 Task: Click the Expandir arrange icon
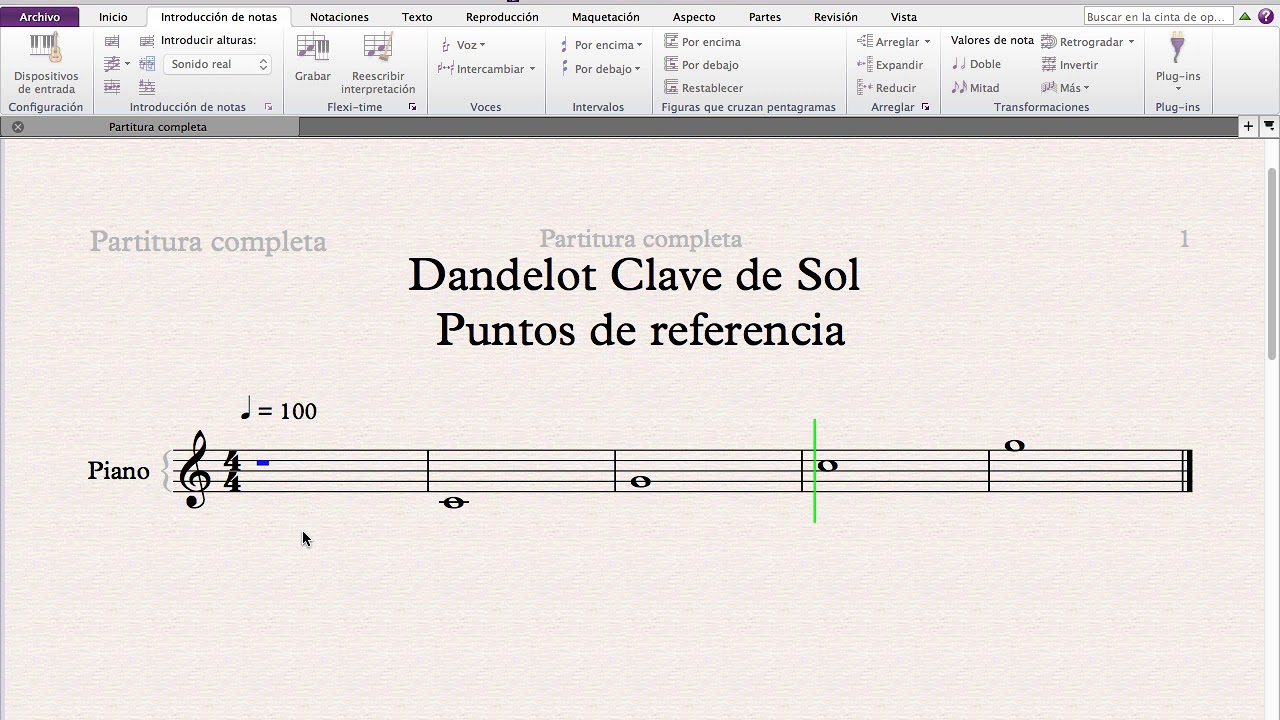(x=865, y=65)
